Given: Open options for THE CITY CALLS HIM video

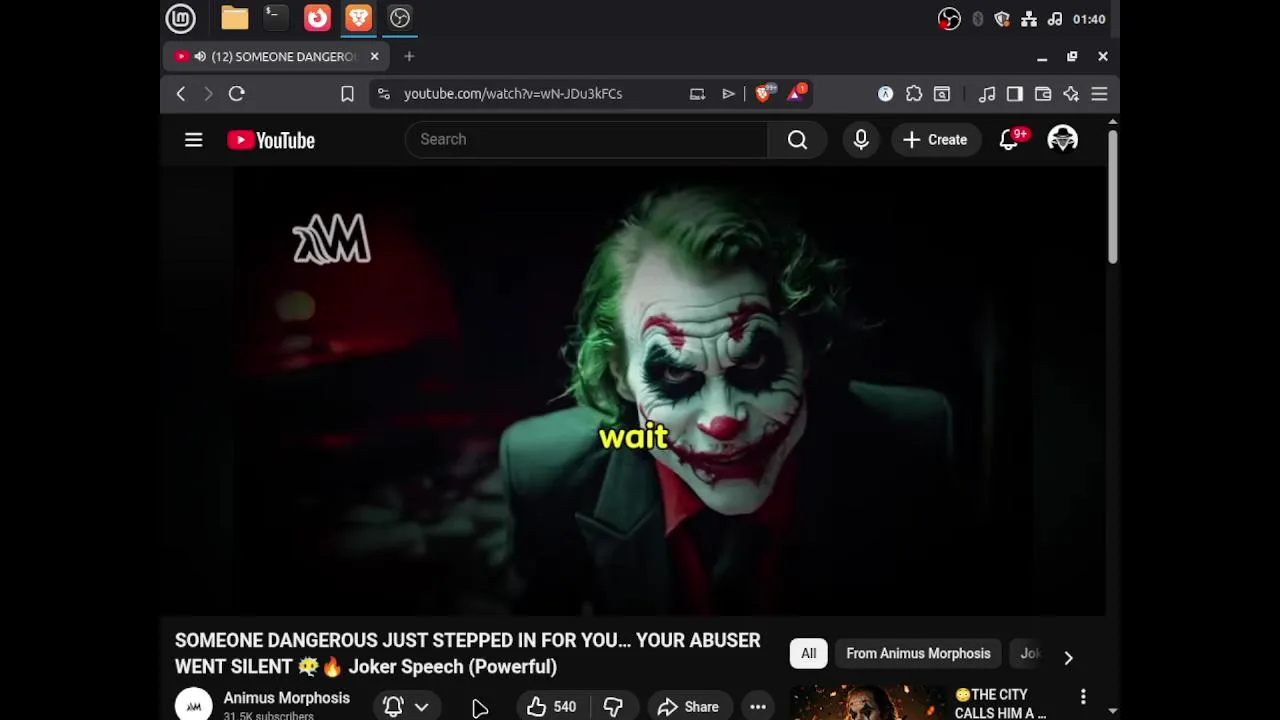Looking at the screenshot, I should (x=1083, y=696).
